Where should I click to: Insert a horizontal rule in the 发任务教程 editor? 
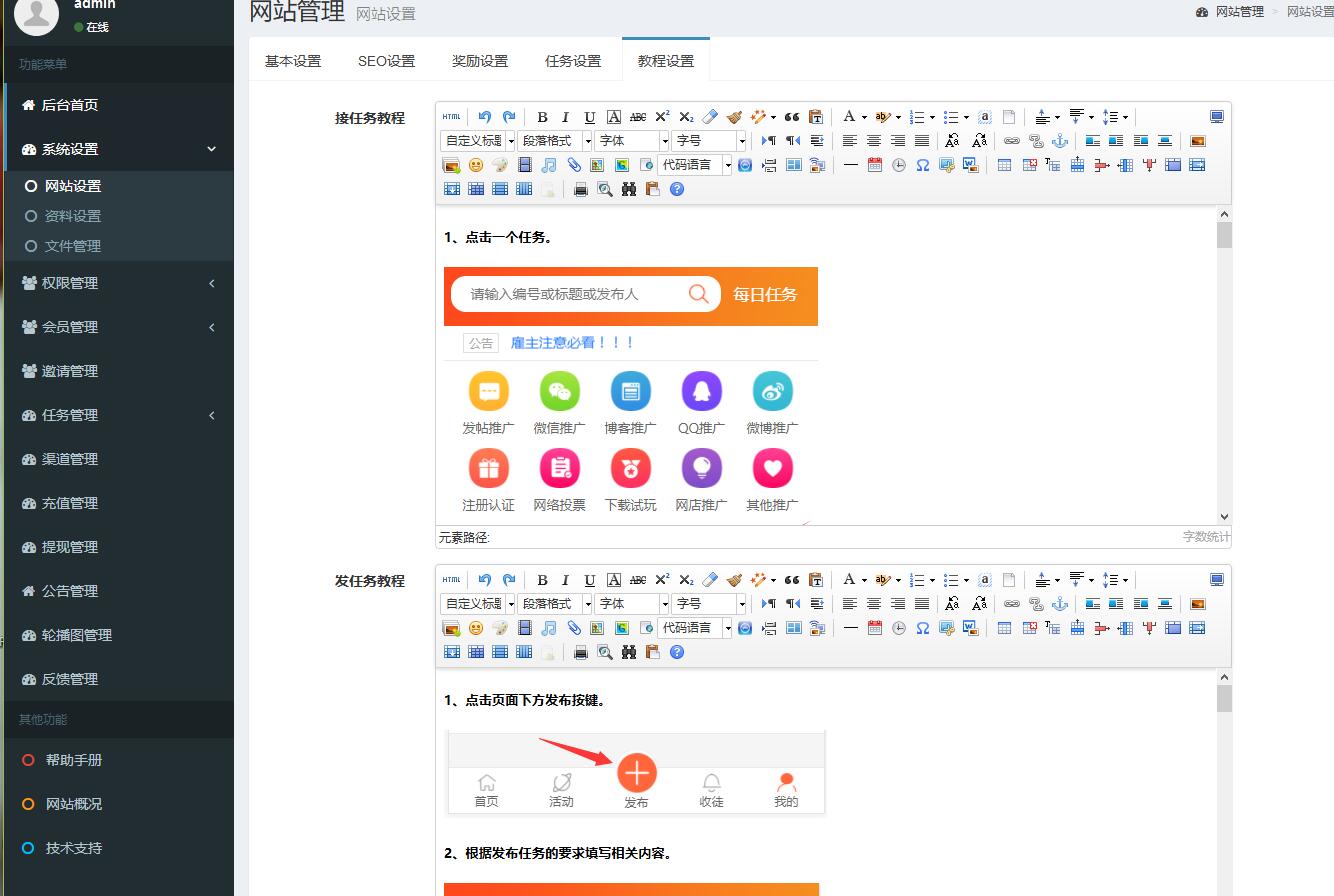851,628
